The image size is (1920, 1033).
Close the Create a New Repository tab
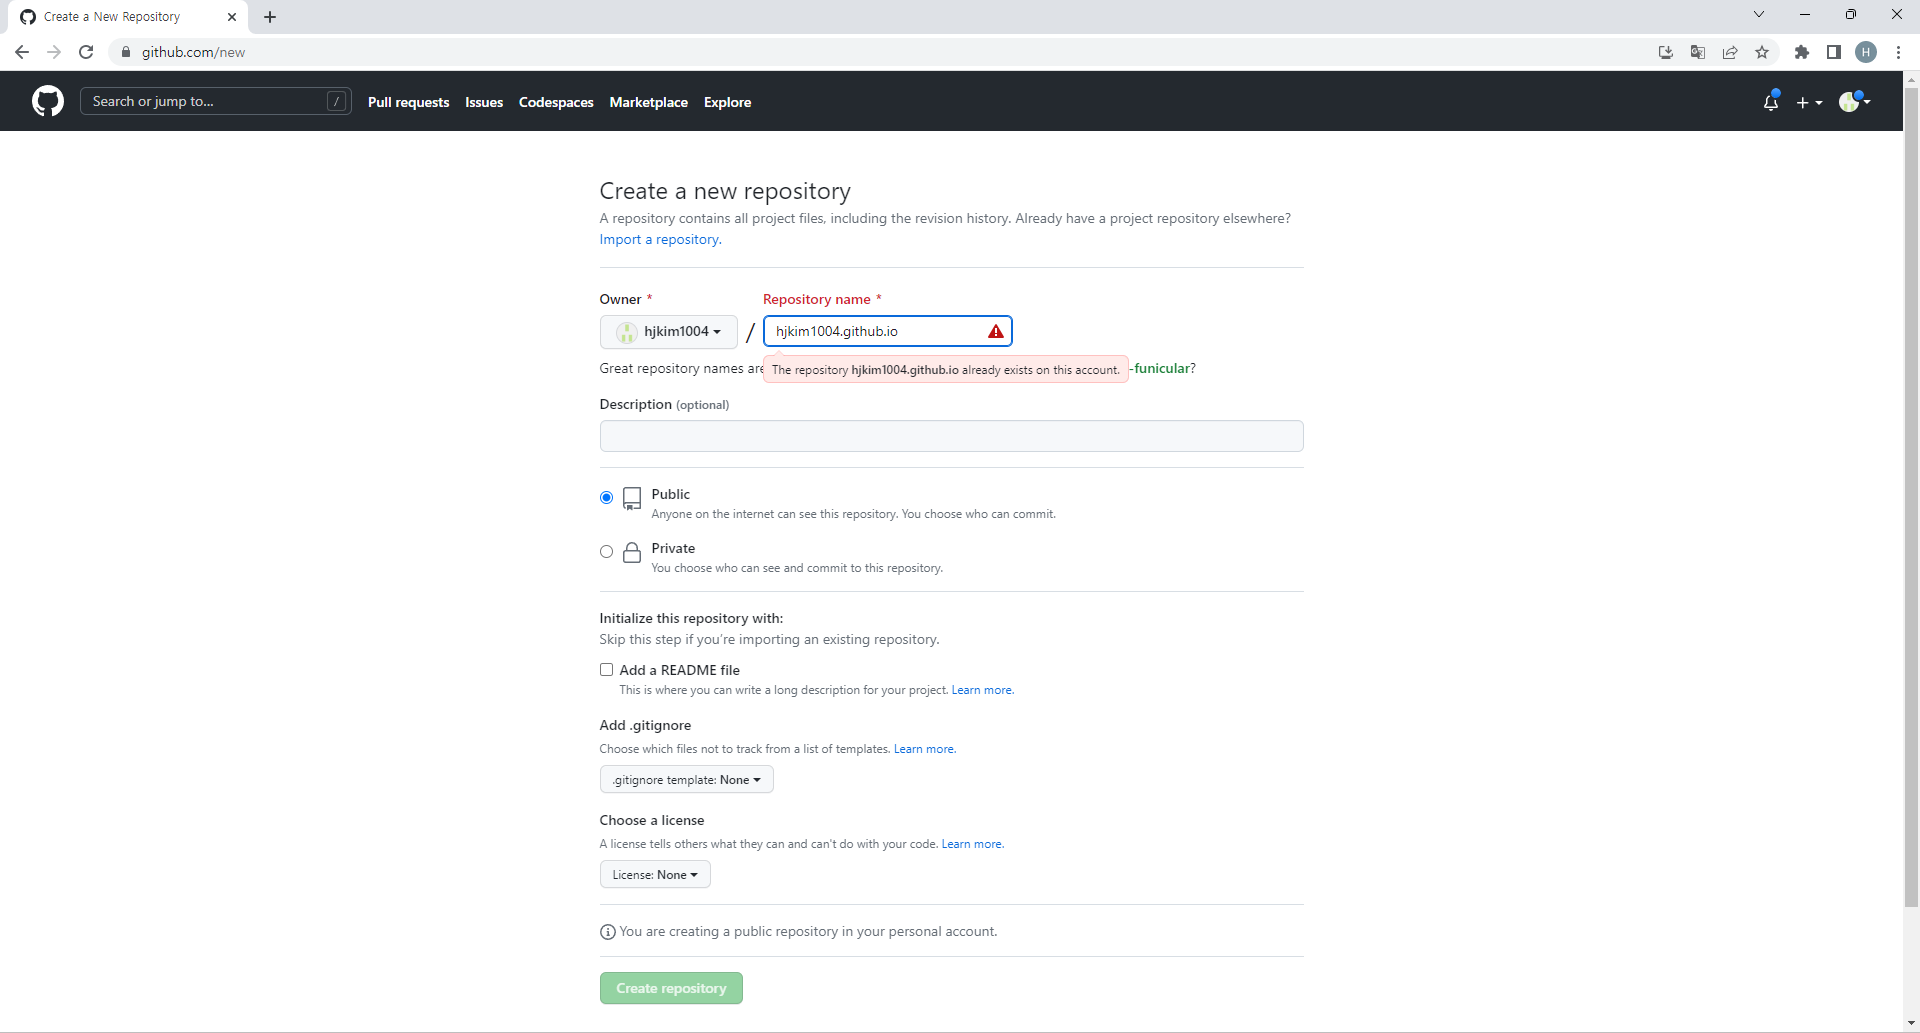coord(232,17)
